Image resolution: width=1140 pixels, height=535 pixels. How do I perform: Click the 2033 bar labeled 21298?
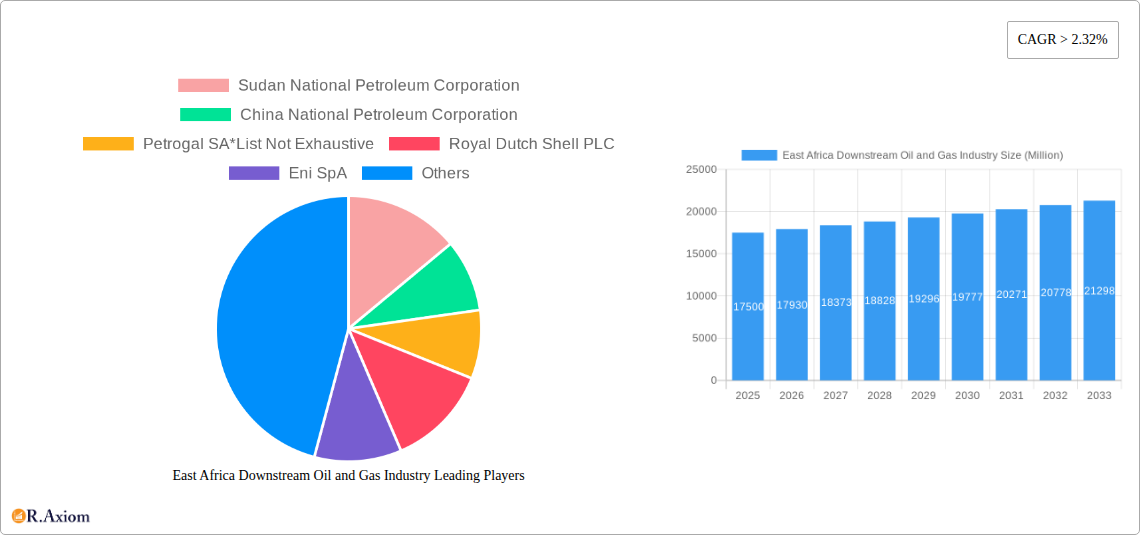[x=1099, y=290]
